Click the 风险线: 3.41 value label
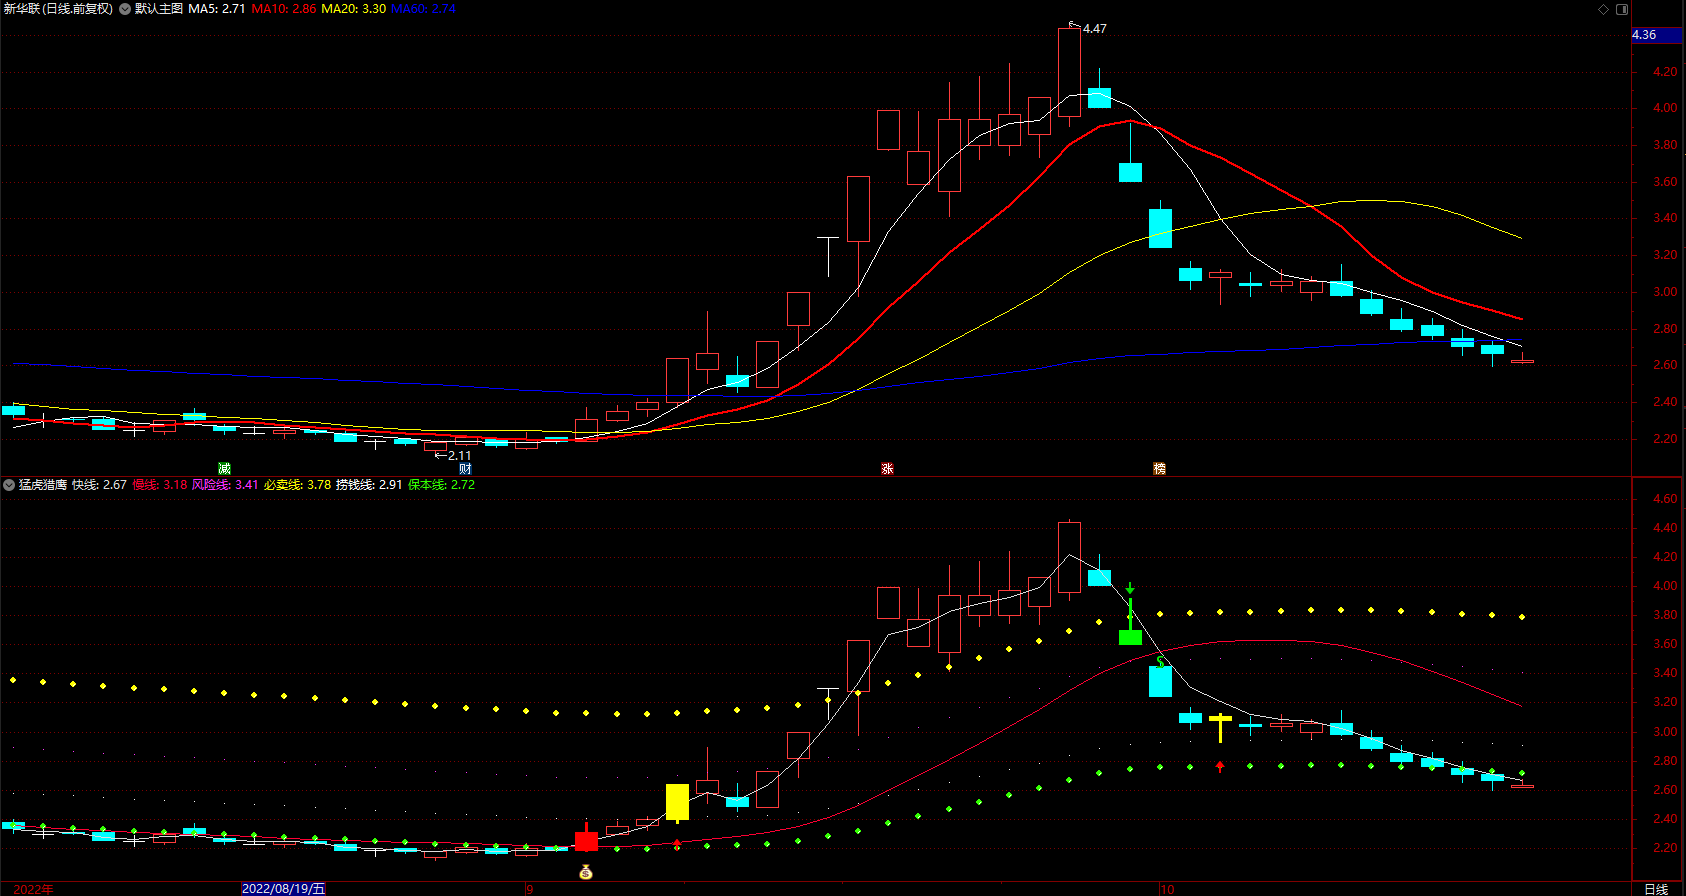The height and width of the screenshot is (896, 1686). [225, 485]
